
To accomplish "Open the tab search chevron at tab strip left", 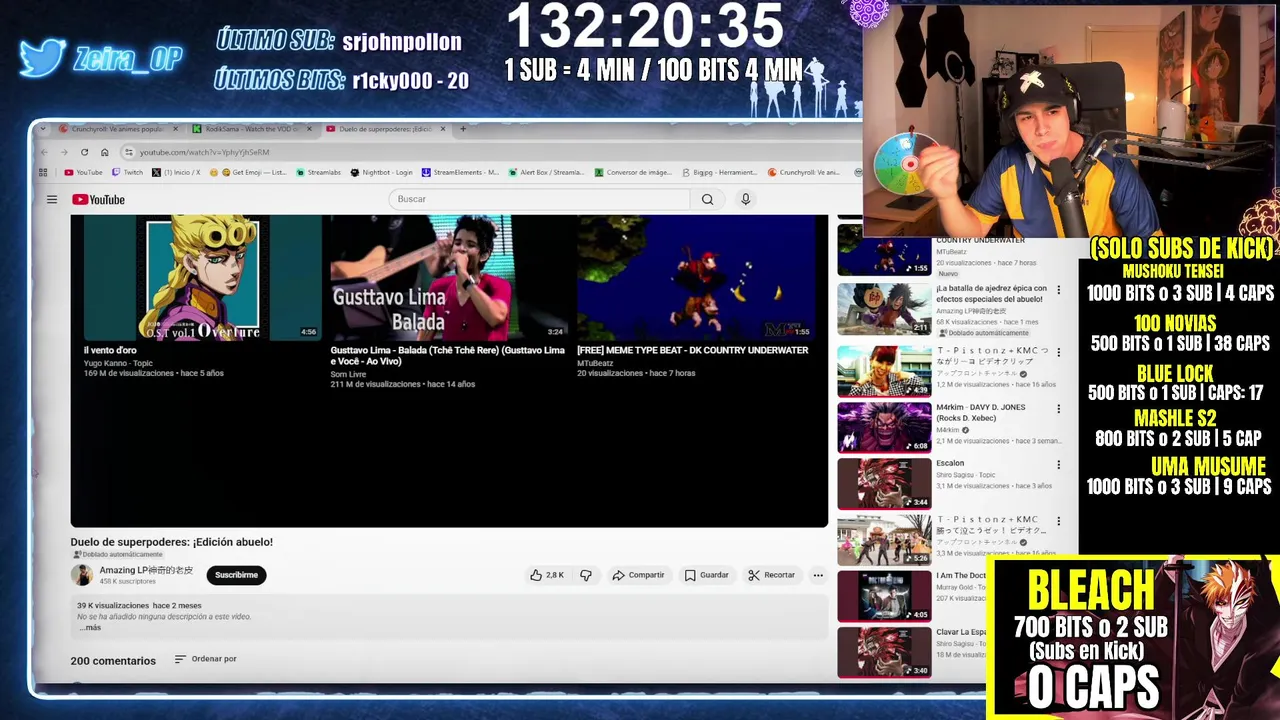I will coord(44,129).
